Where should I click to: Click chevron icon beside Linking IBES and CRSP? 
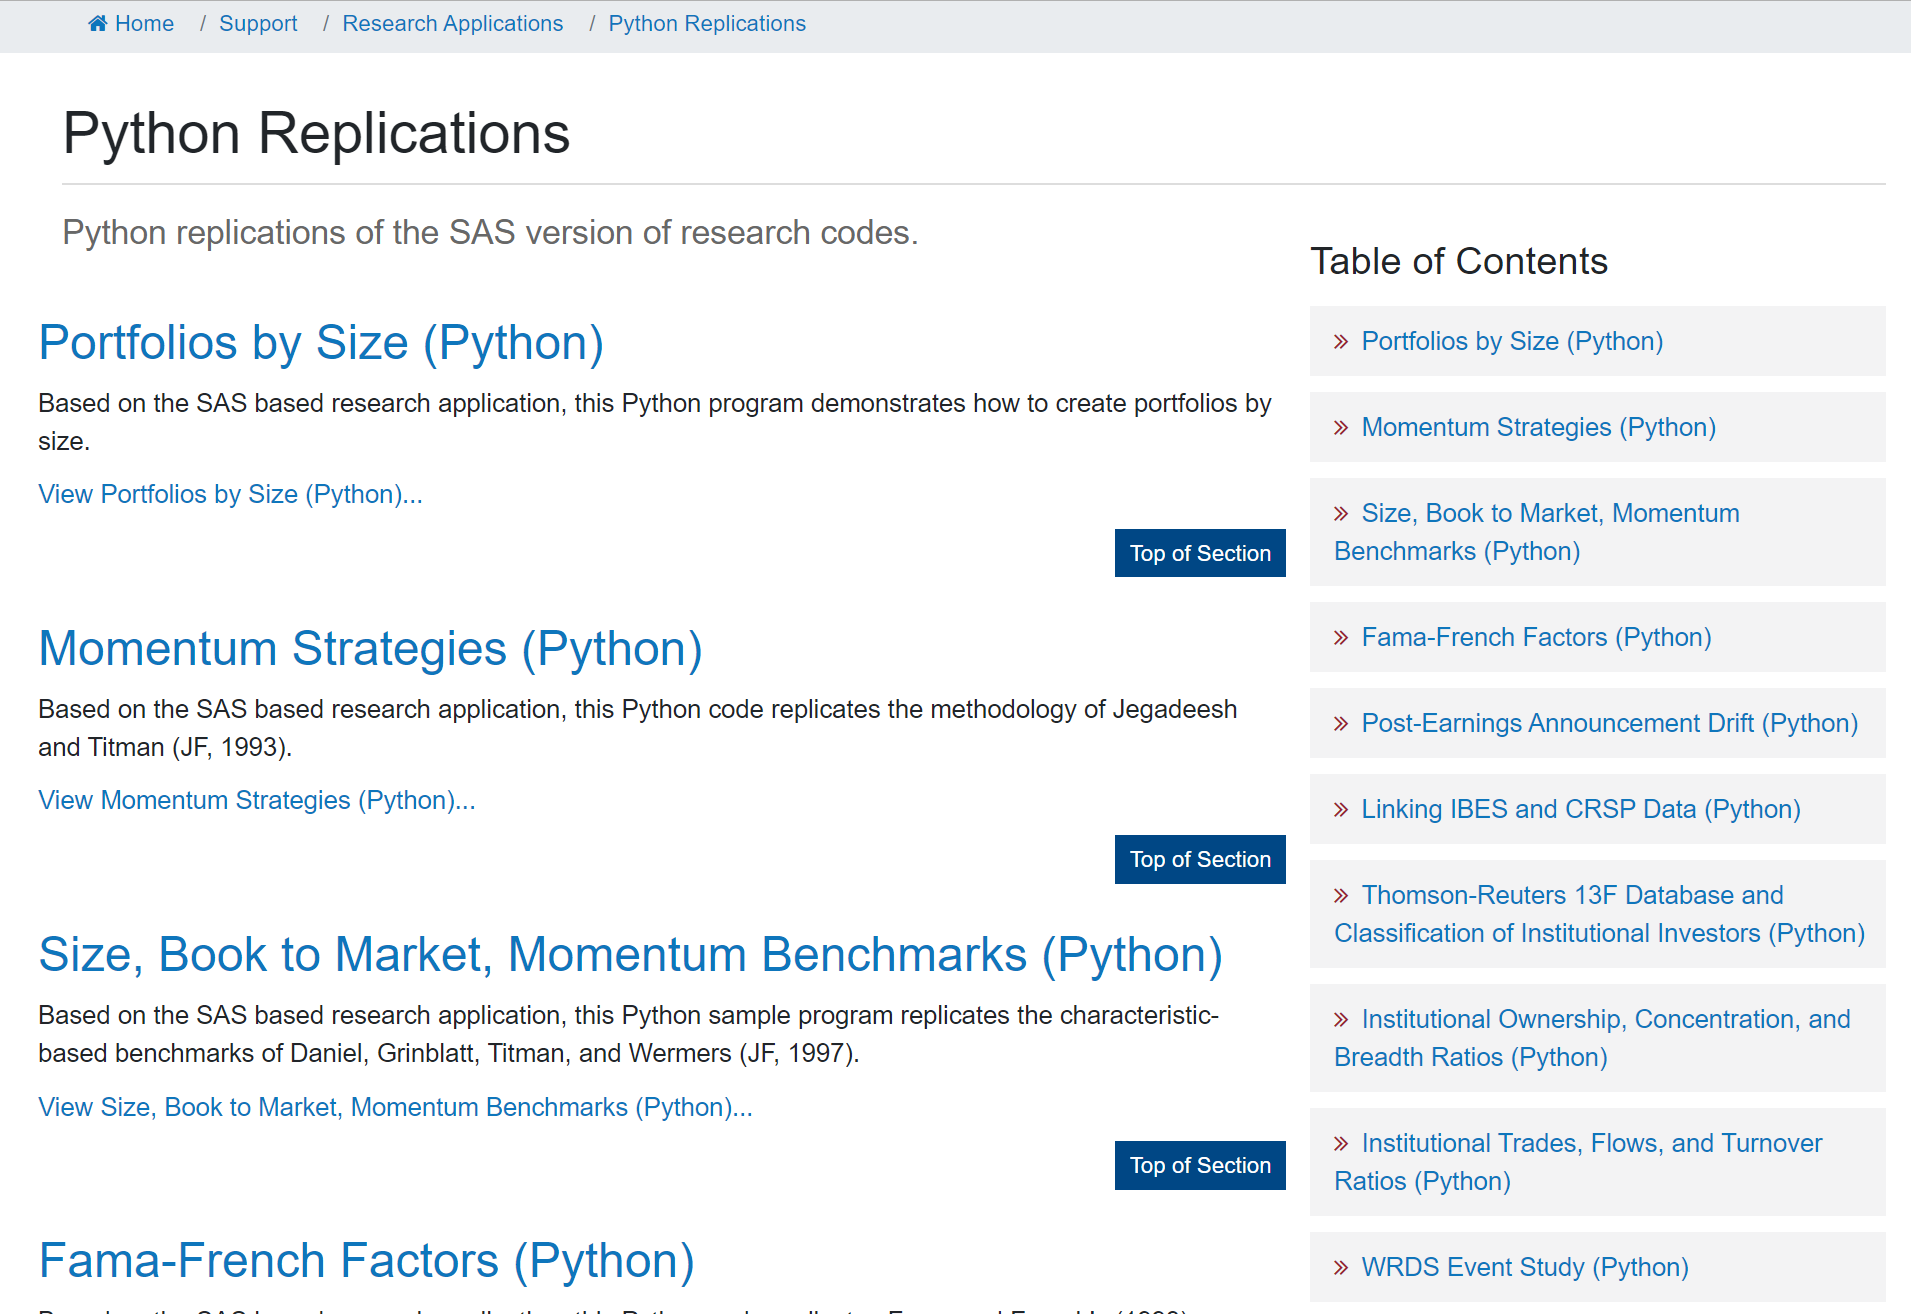(x=1341, y=810)
